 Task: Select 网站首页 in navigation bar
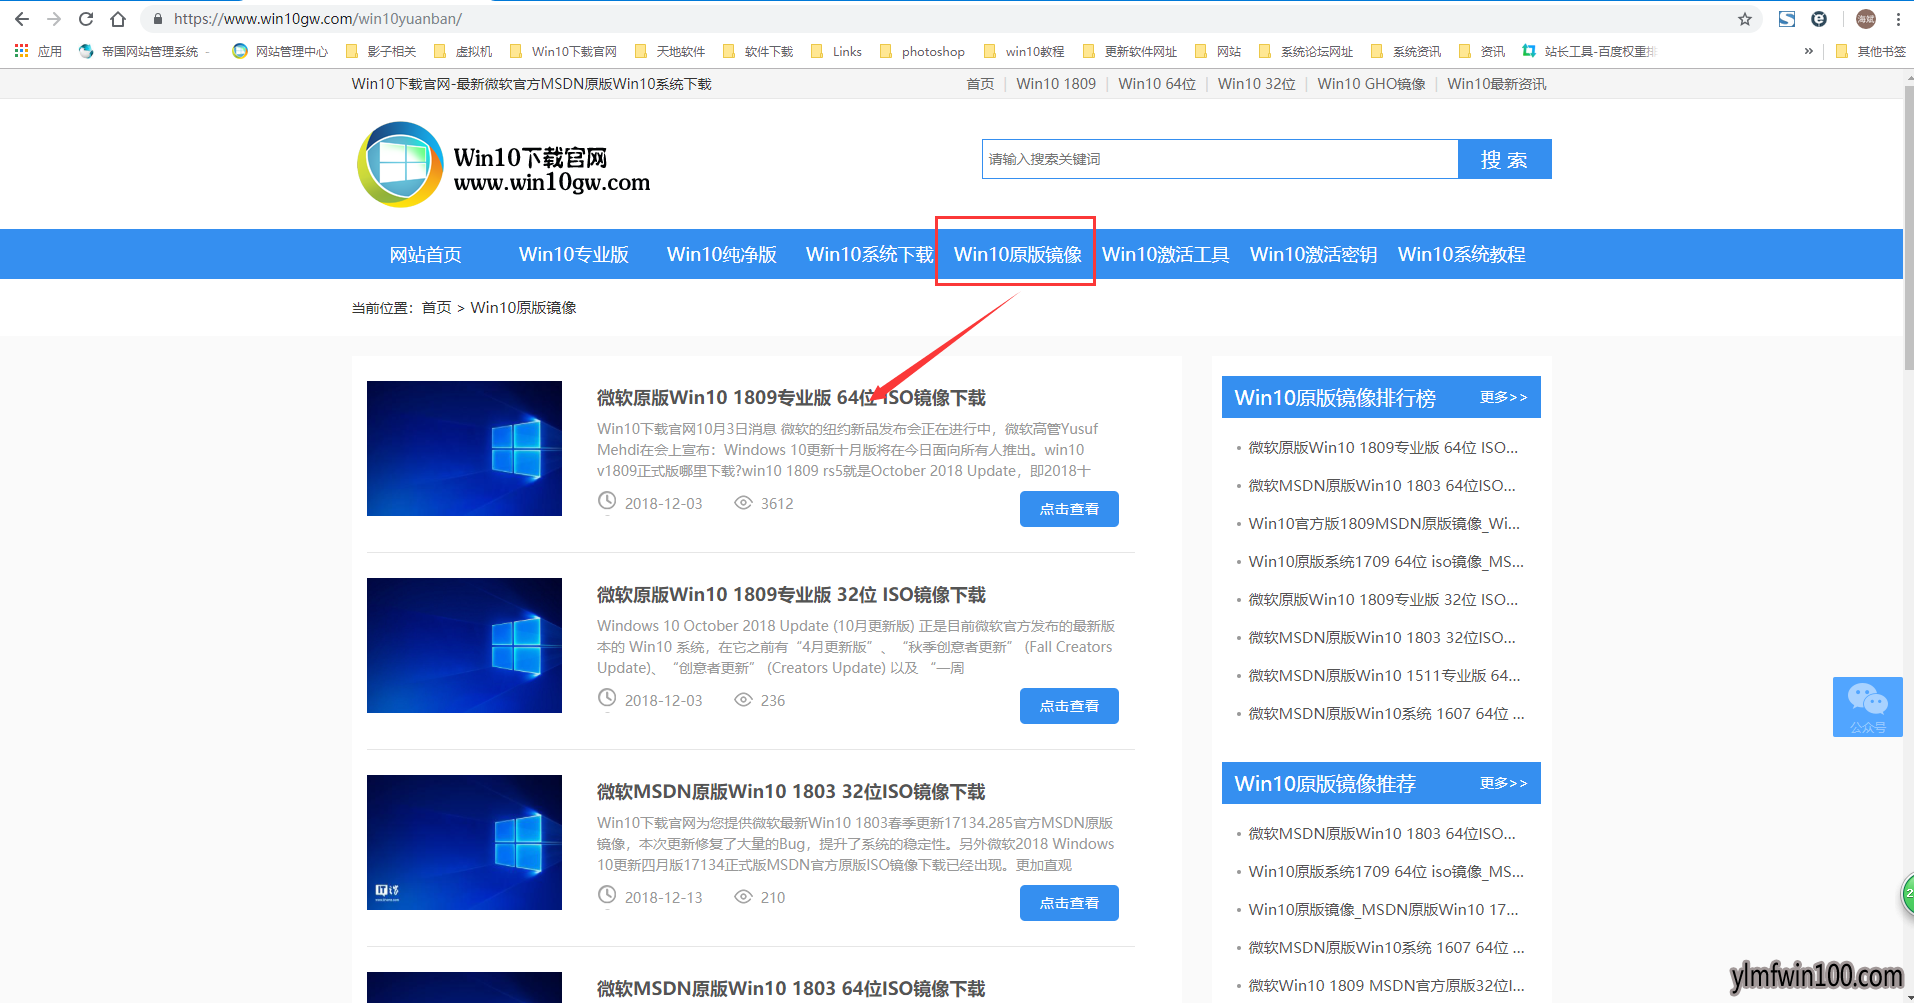[x=426, y=254]
